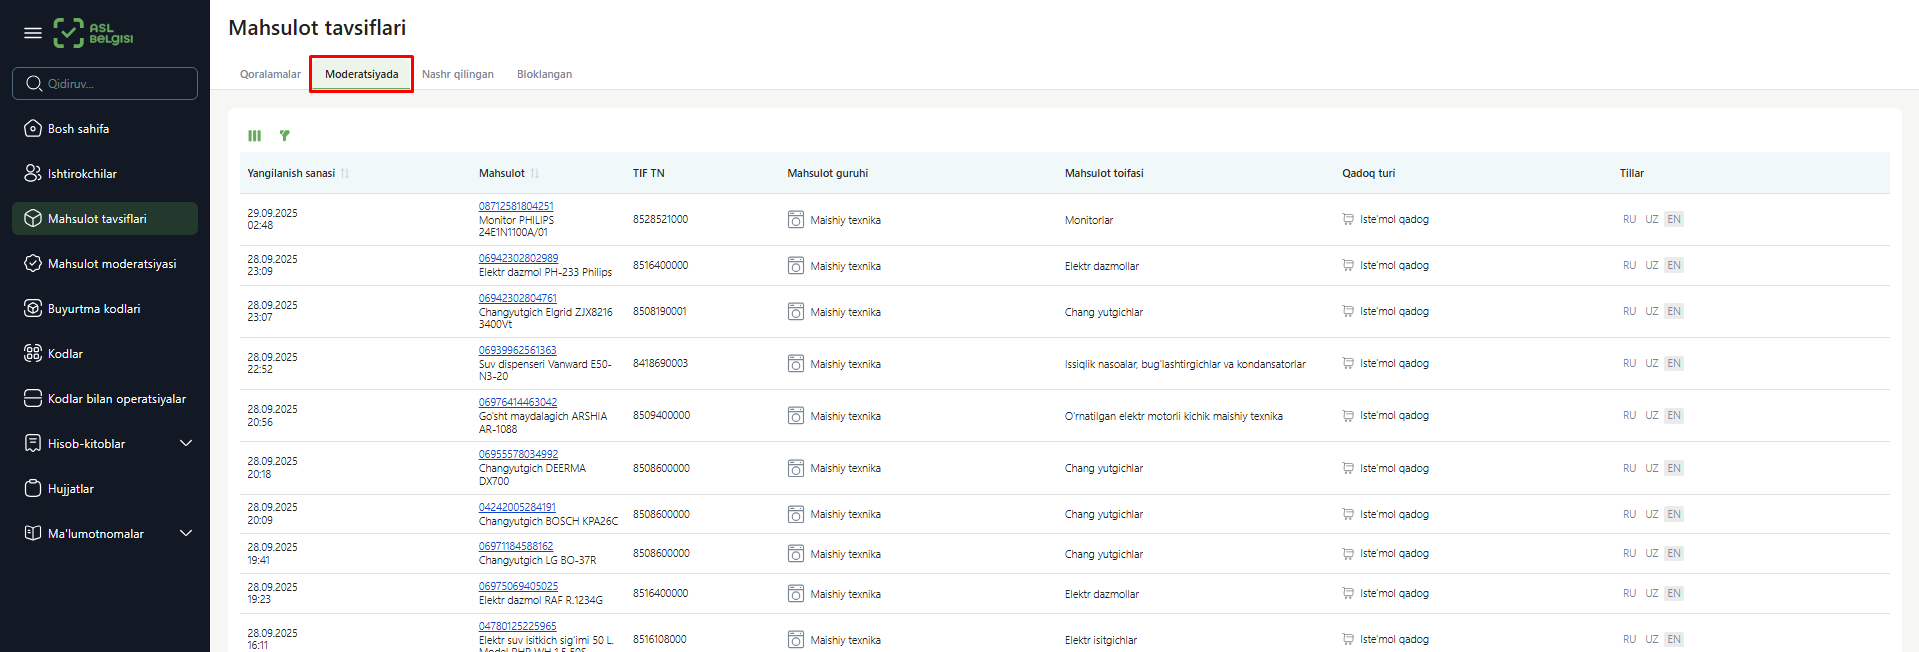Open product link 08712581804251
Image resolution: width=1919 pixels, height=652 pixels.
click(x=516, y=207)
